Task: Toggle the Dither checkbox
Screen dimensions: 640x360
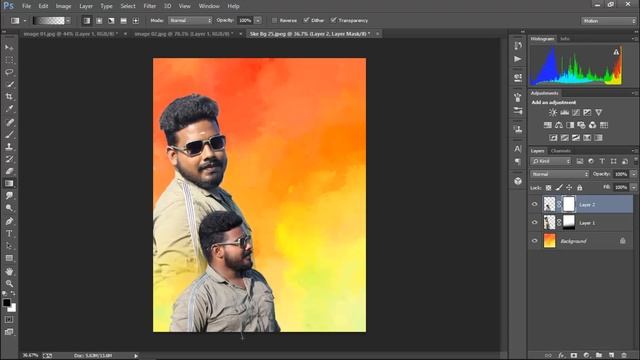Action: point(306,20)
